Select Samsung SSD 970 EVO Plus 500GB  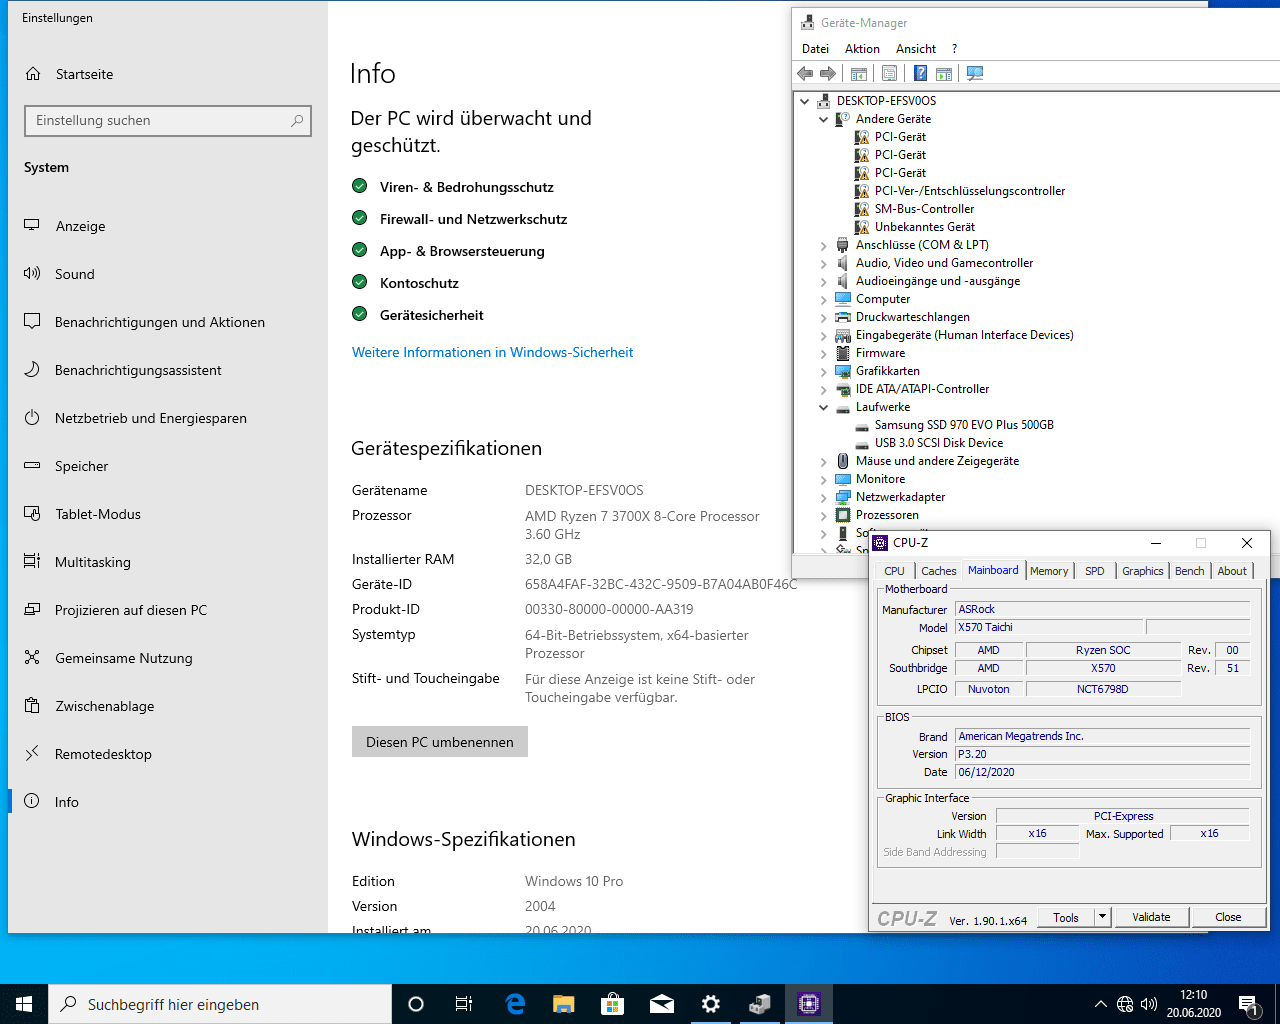click(964, 425)
